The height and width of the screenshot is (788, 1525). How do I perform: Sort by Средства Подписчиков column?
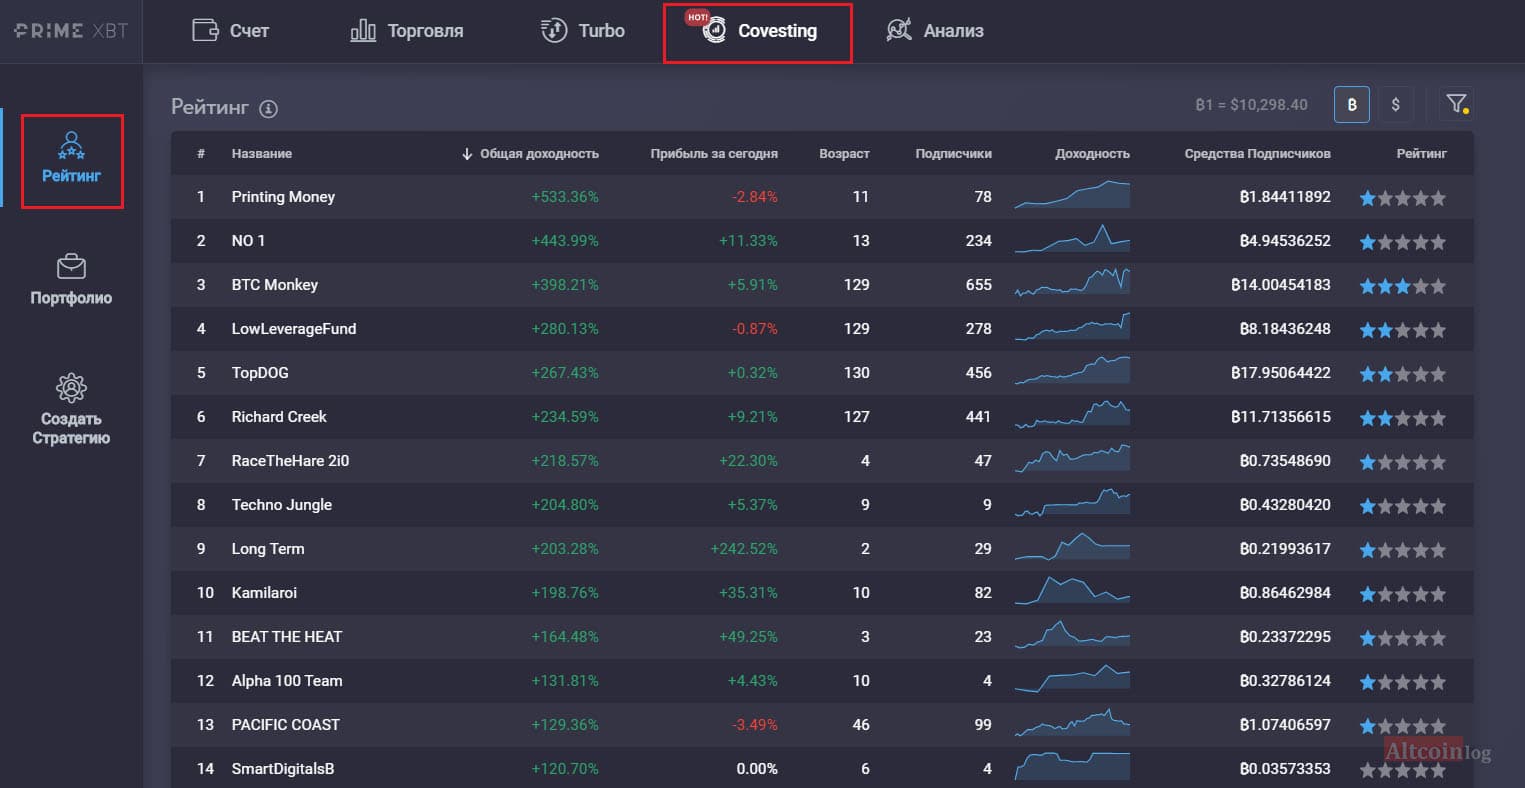pyautogui.click(x=1257, y=153)
